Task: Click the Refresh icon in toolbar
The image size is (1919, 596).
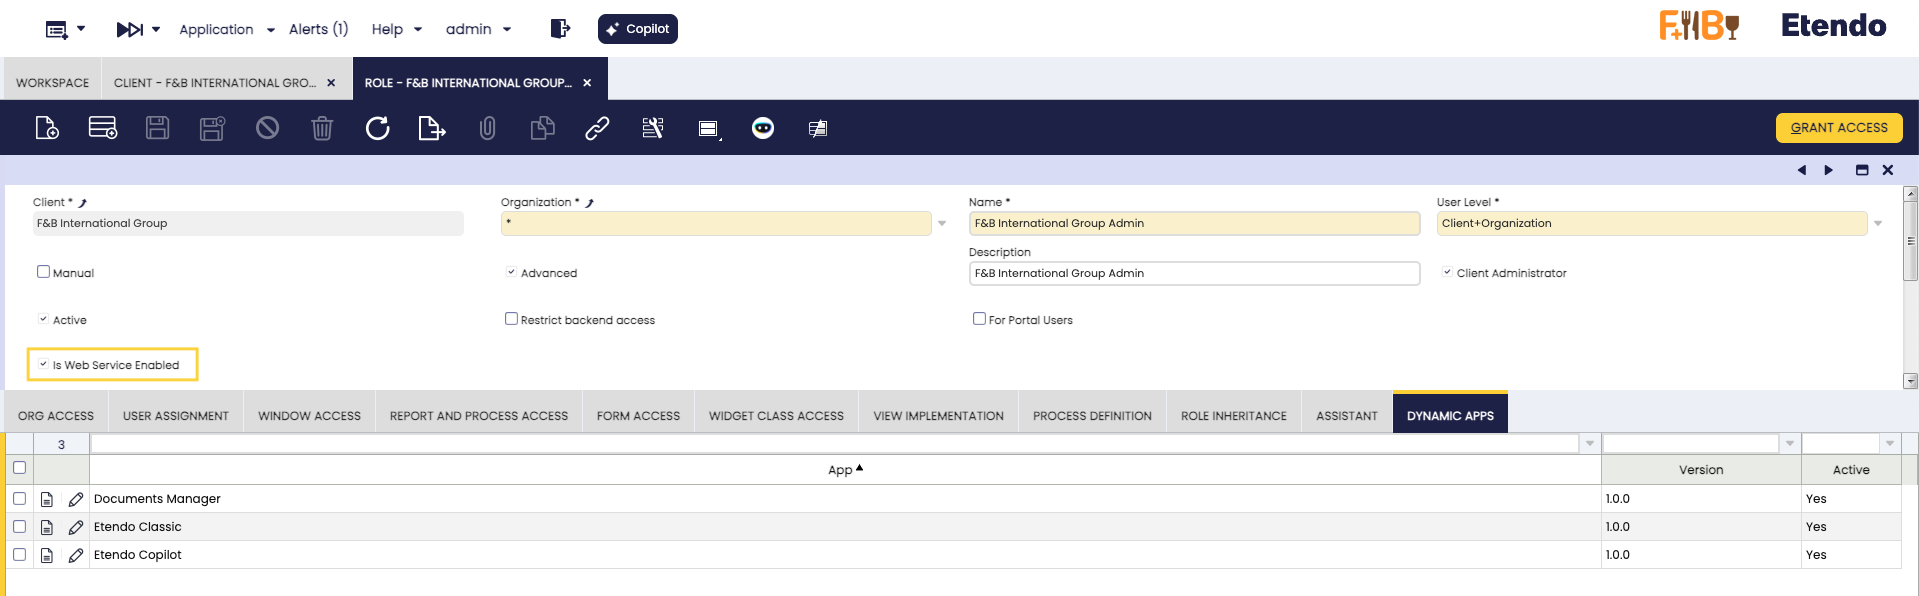Action: 377,128
